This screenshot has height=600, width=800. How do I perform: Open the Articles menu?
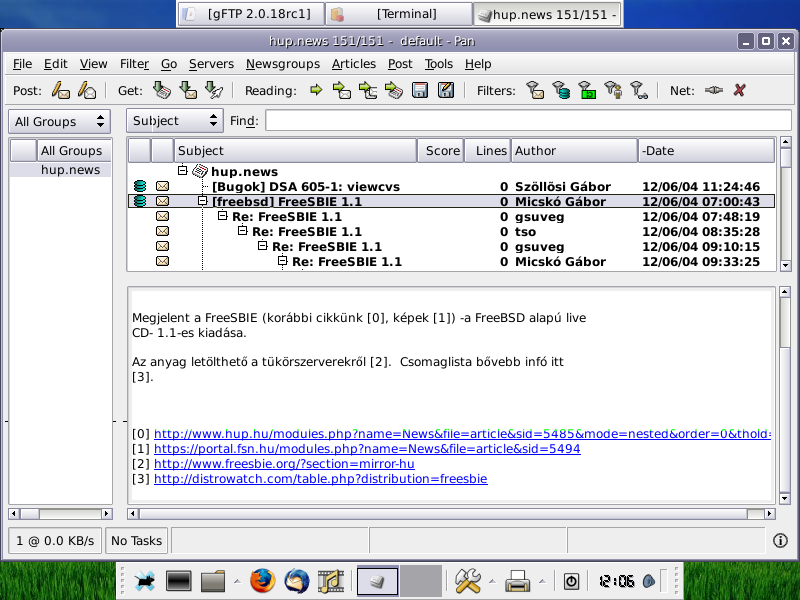(x=354, y=64)
